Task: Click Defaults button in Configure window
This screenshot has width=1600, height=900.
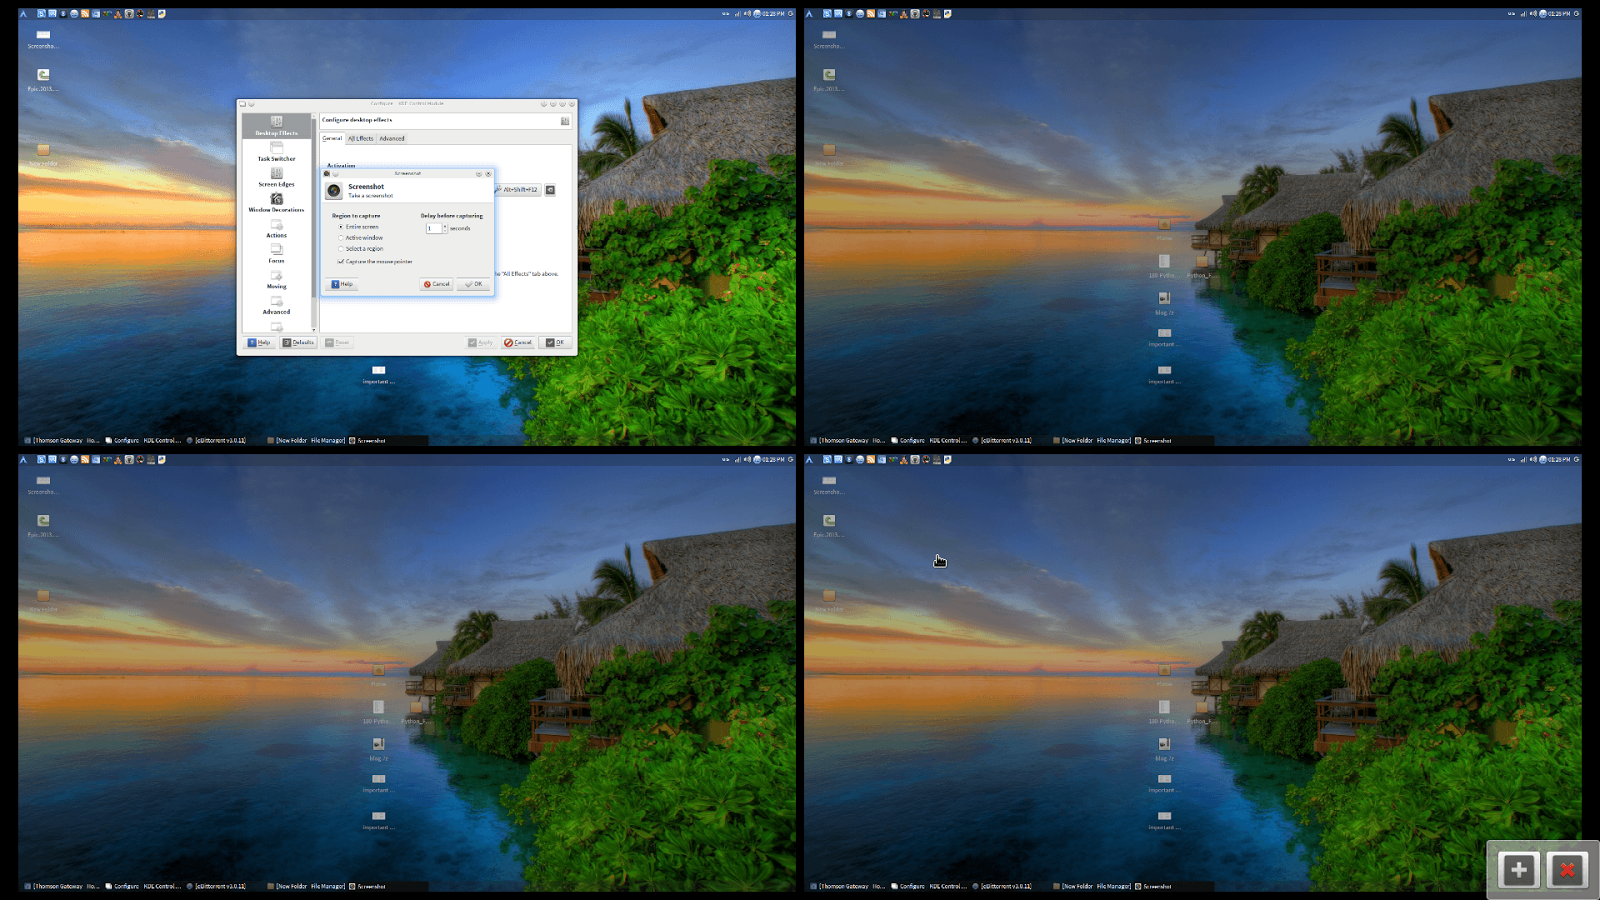Action: pyautogui.click(x=299, y=342)
